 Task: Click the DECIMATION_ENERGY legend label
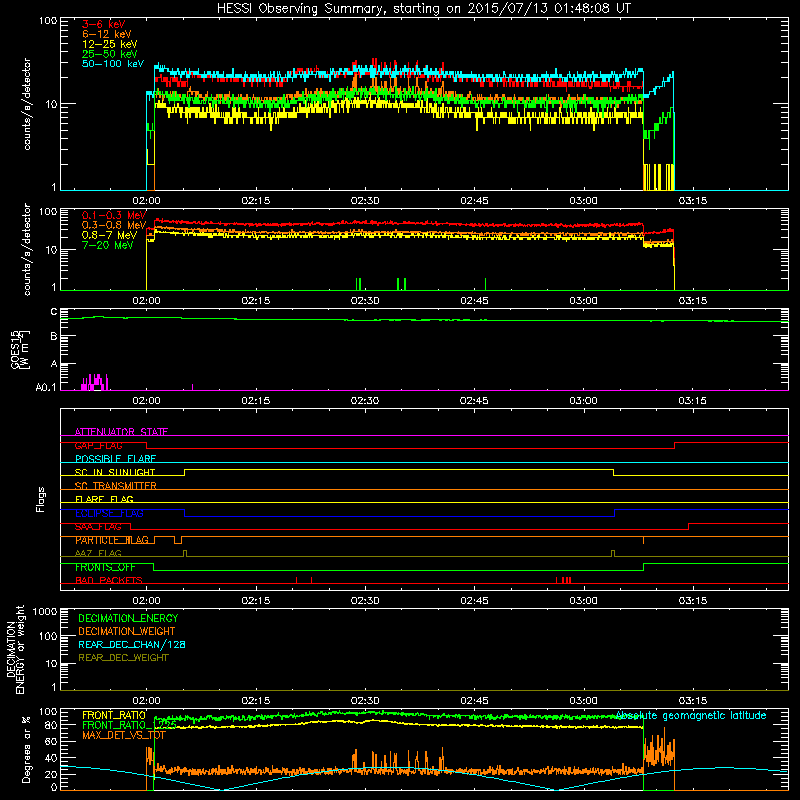128,618
